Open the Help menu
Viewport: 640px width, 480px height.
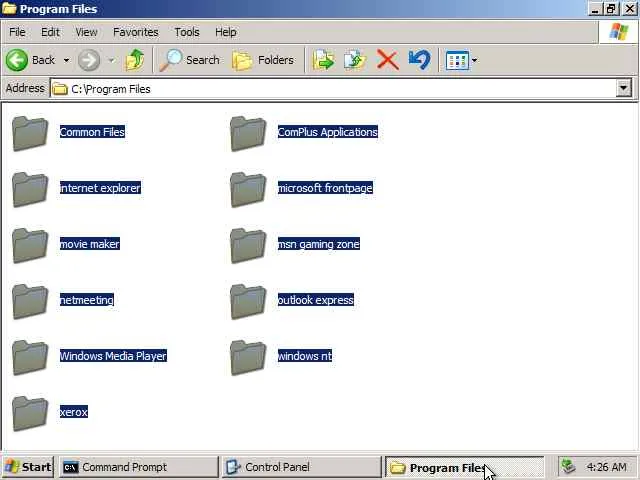point(226,32)
